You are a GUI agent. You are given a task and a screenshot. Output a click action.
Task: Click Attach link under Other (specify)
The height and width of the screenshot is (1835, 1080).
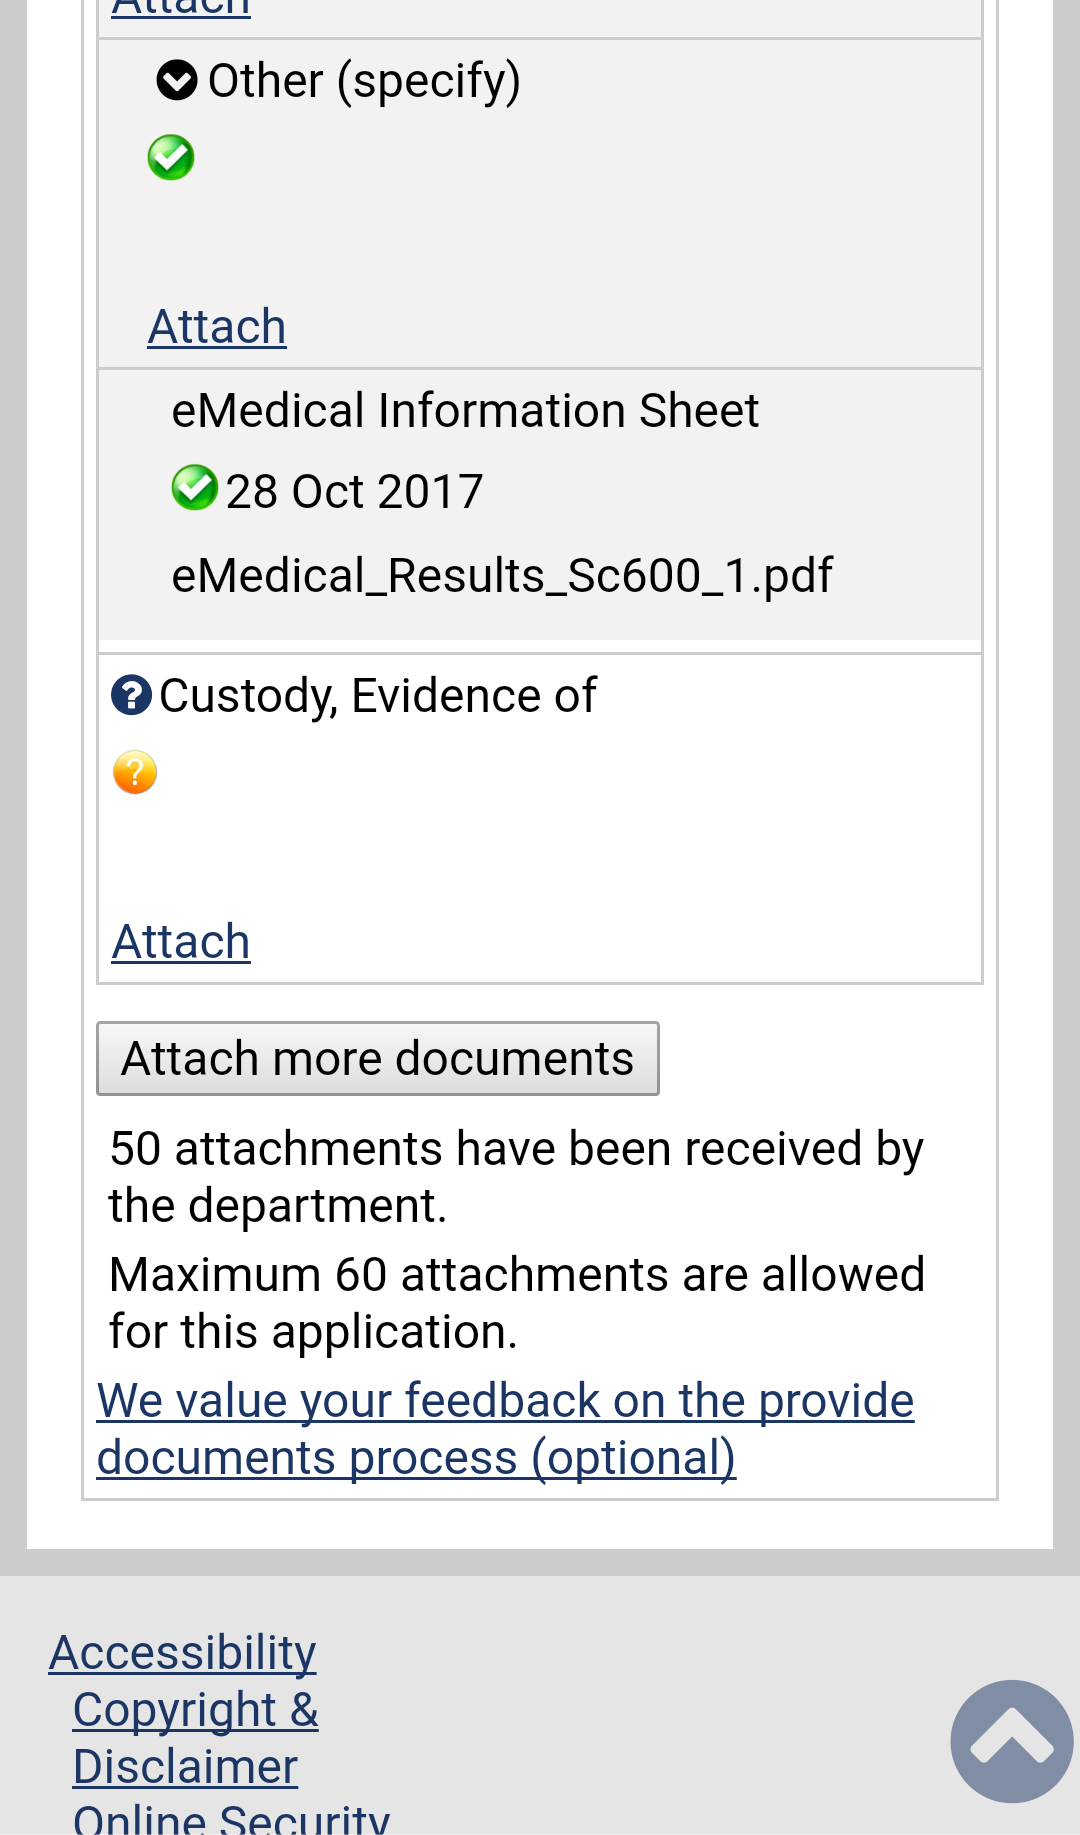217,327
